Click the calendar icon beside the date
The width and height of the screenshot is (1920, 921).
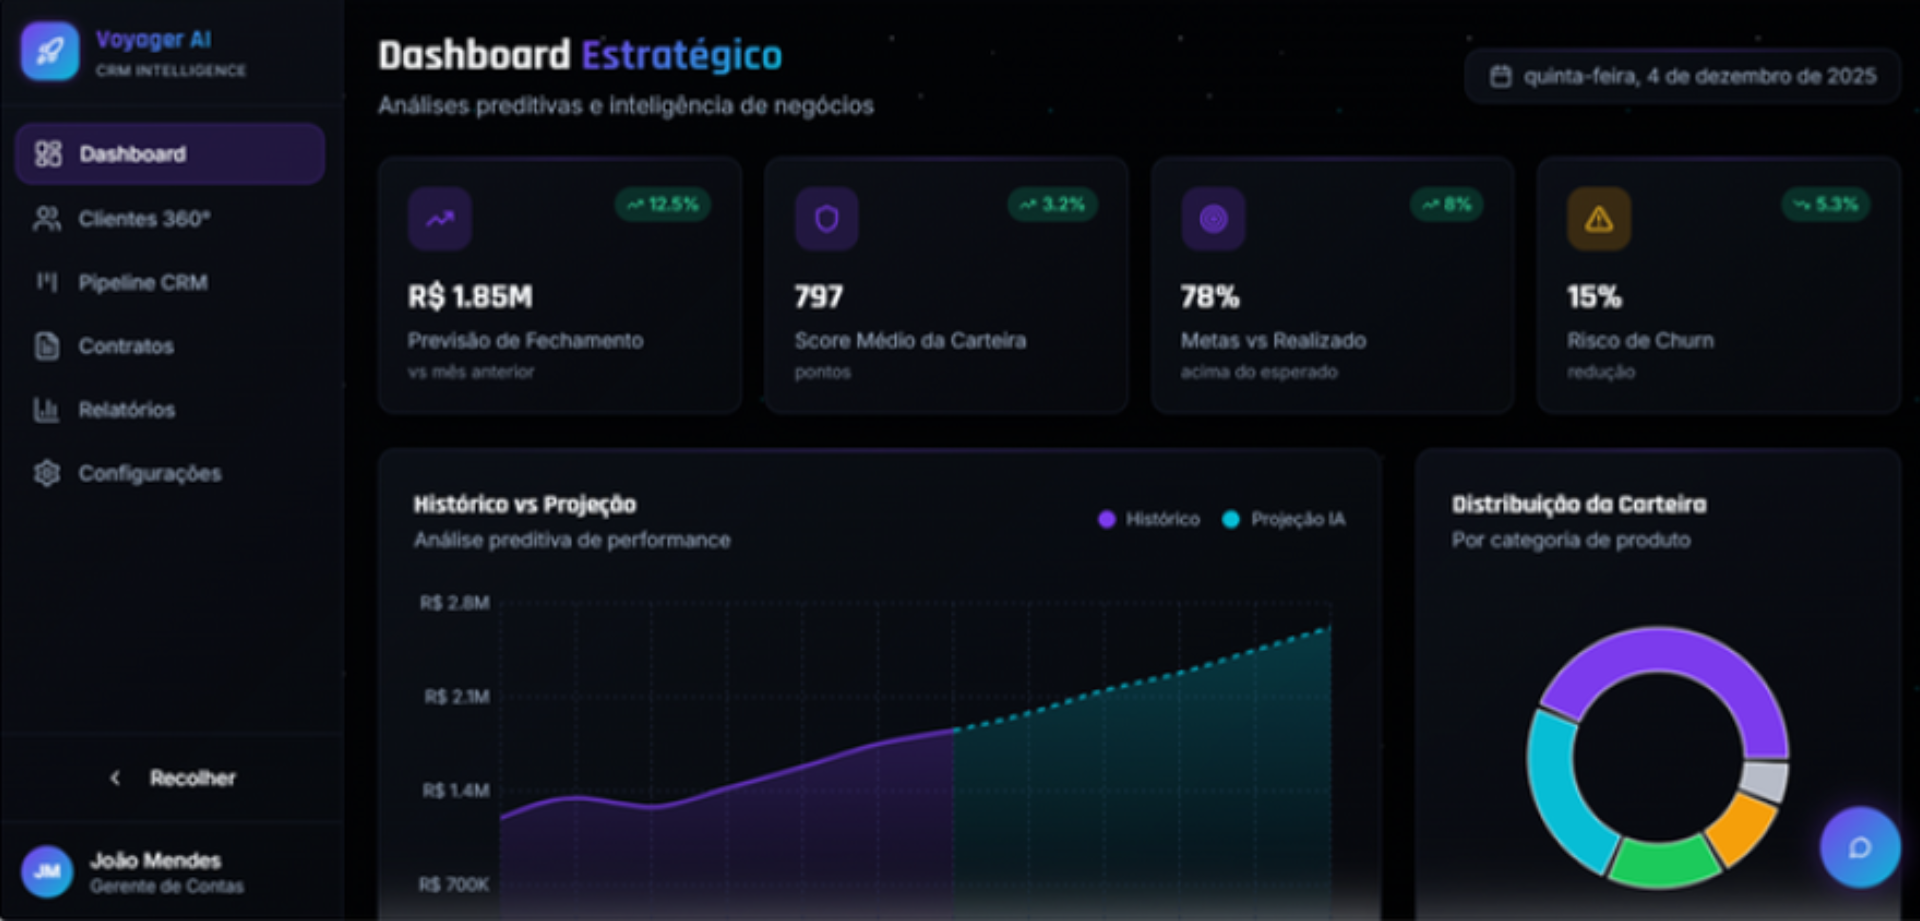click(1500, 76)
